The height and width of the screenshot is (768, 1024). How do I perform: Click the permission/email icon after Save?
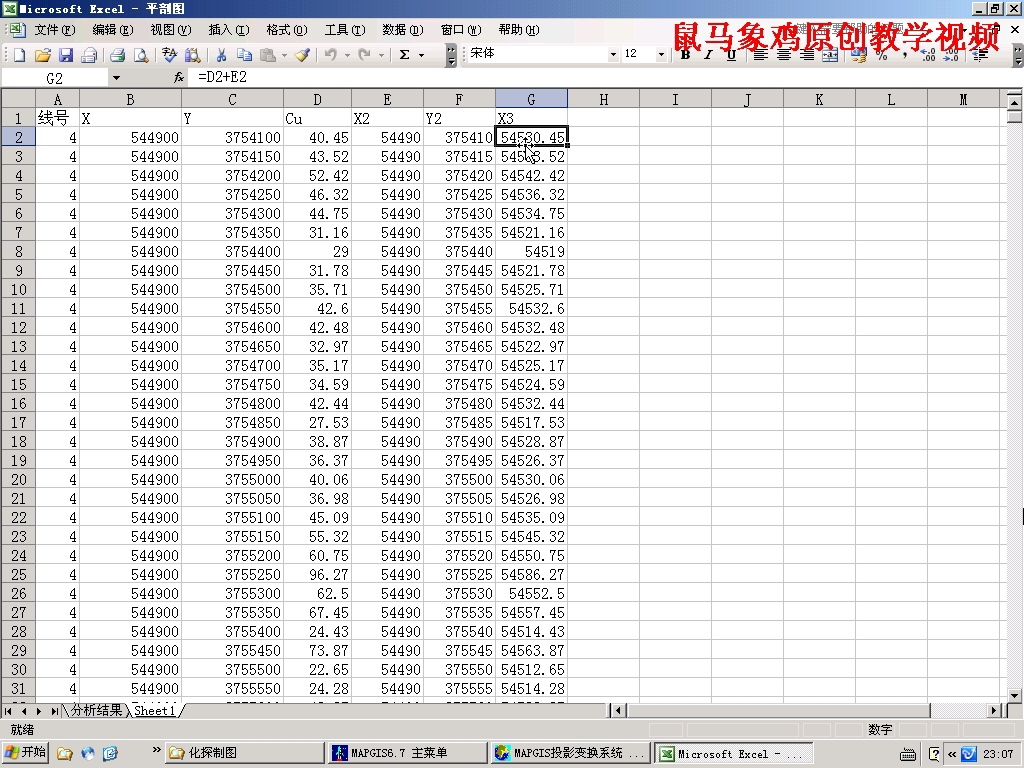(89, 56)
